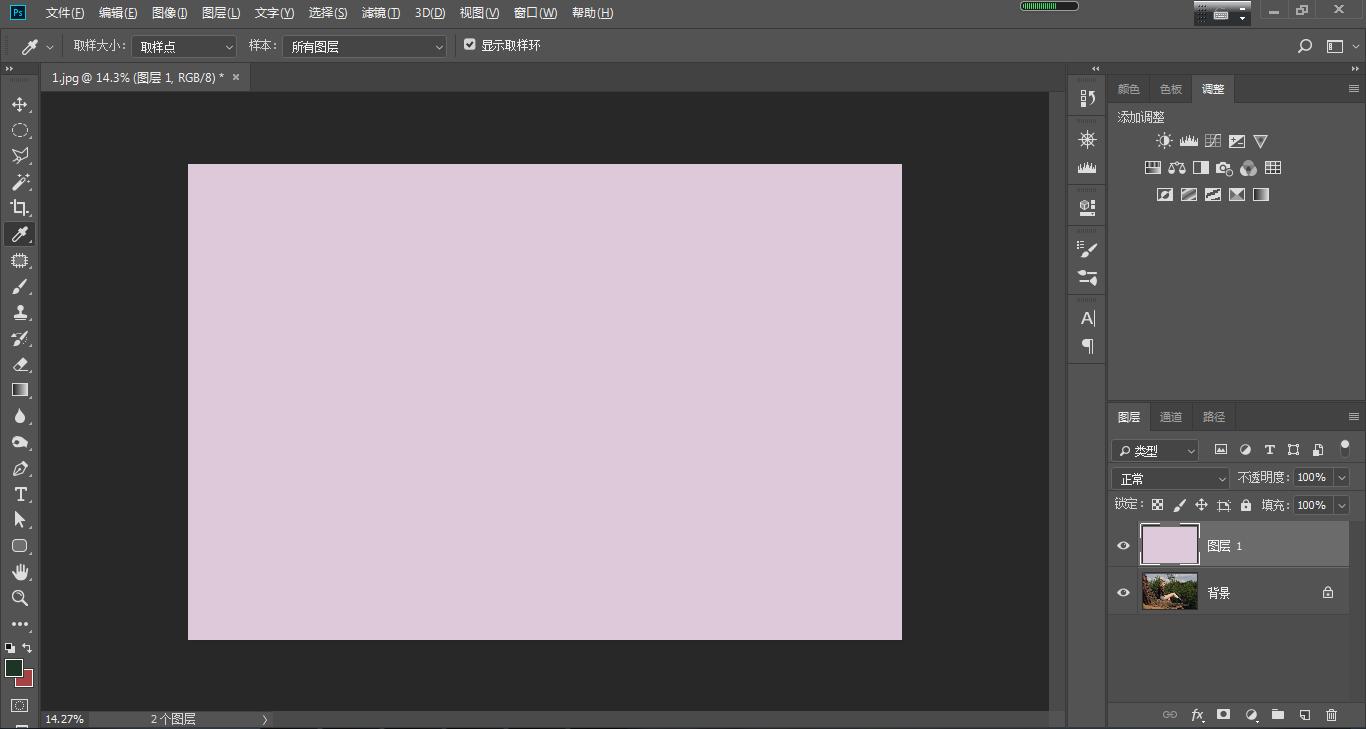The image size is (1366, 729).
Task: Click the 图层 1 layer thumbnail
Action: pos(1169,546)
